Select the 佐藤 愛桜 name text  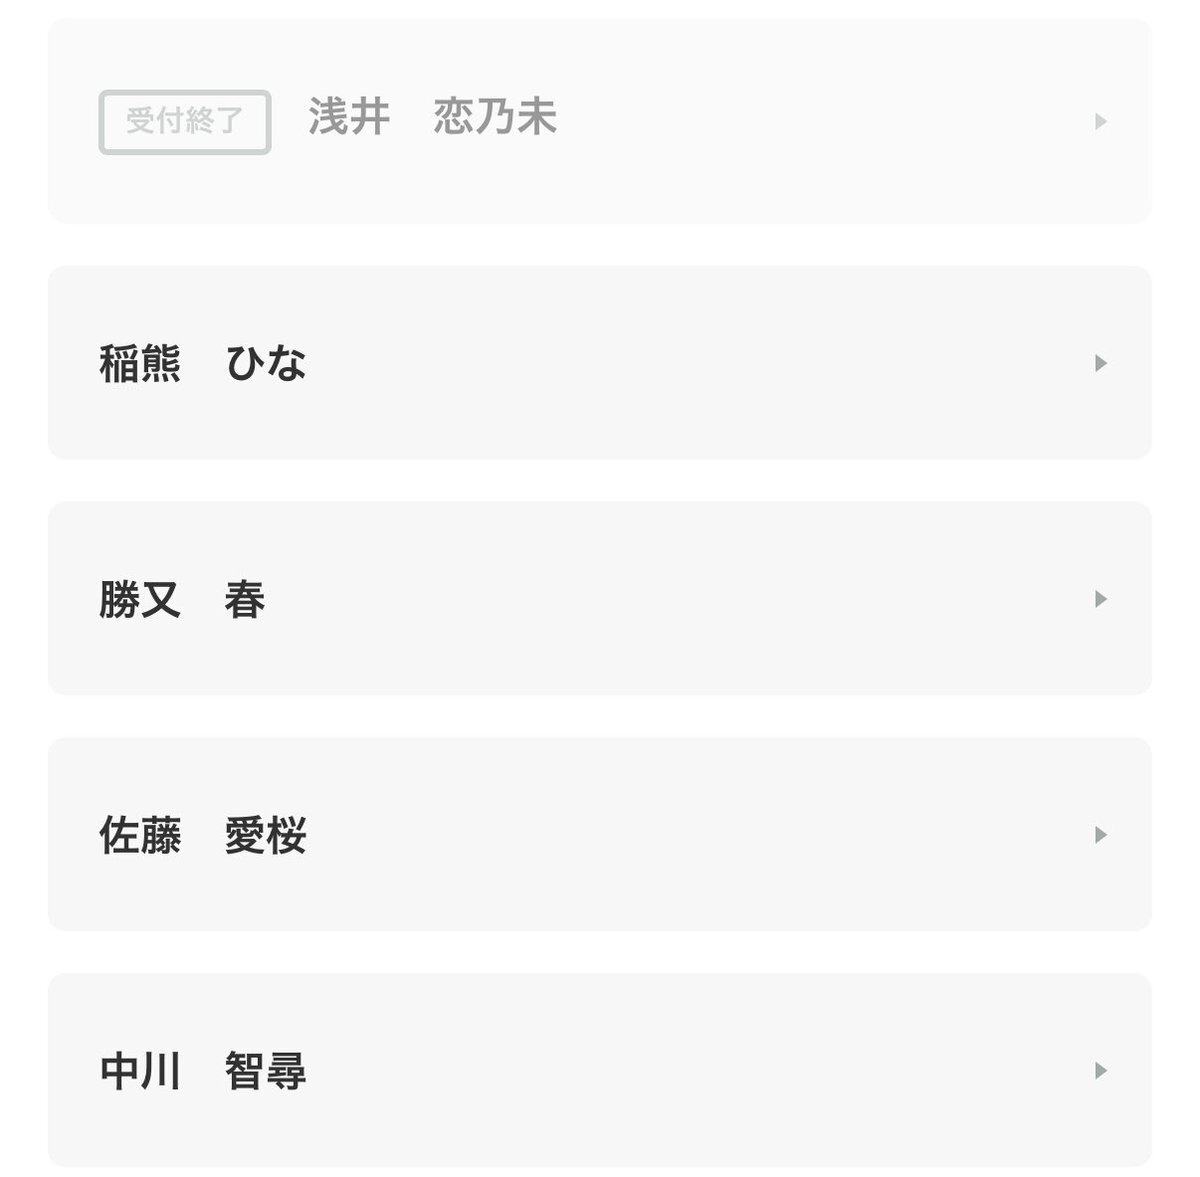[202, 836]
